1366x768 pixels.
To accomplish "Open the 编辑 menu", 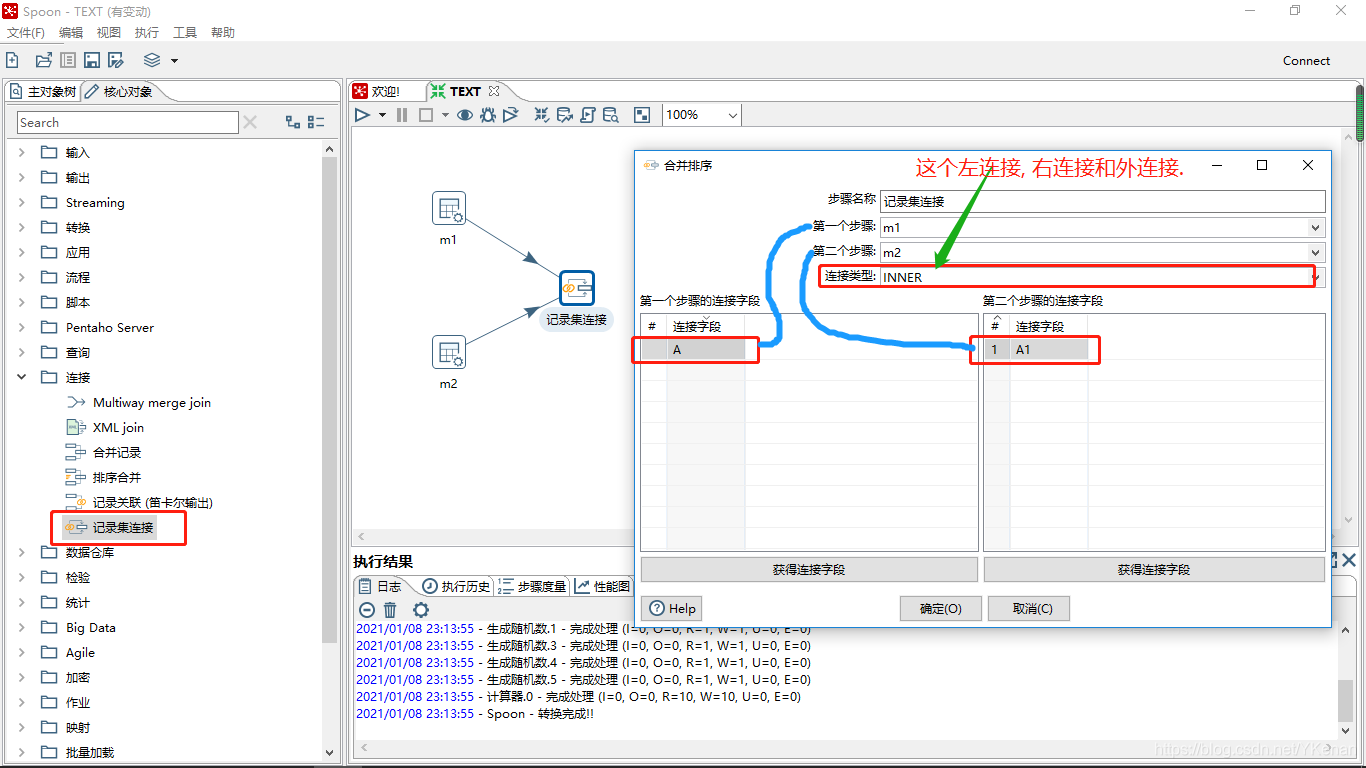I will coord(71,33).
